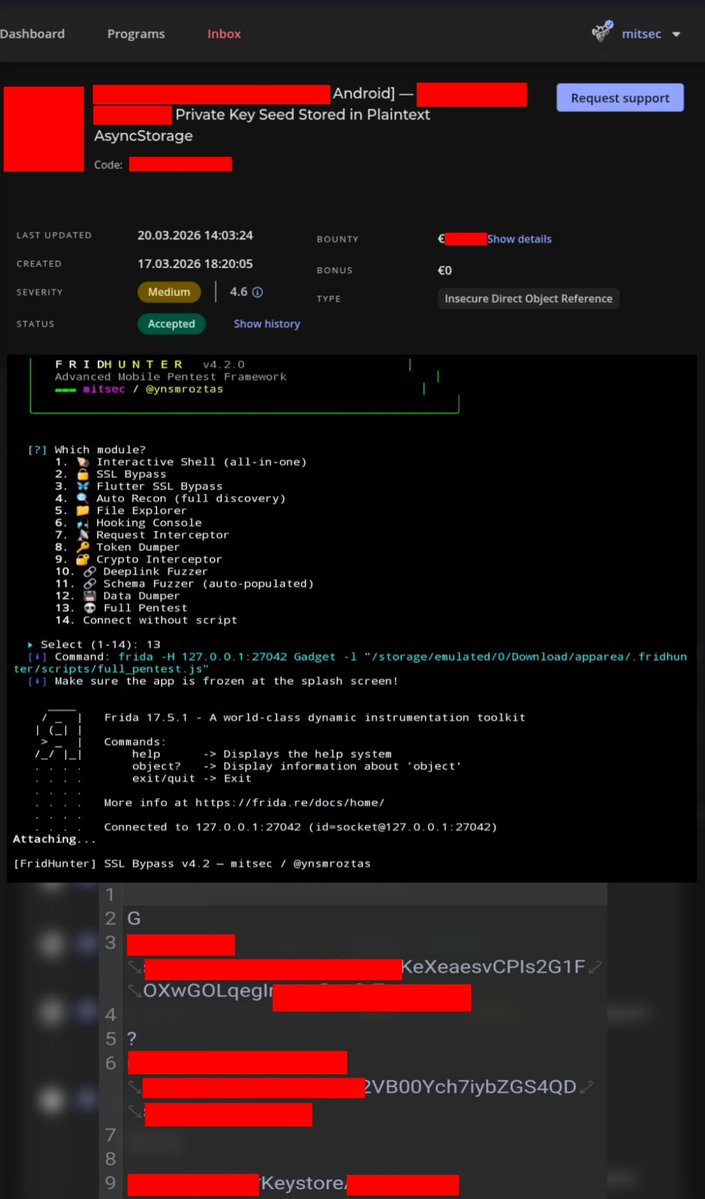Click the SSL Bypass lock icon
Viewport: 705px width, 1199px height.
(x=83, y=475)
